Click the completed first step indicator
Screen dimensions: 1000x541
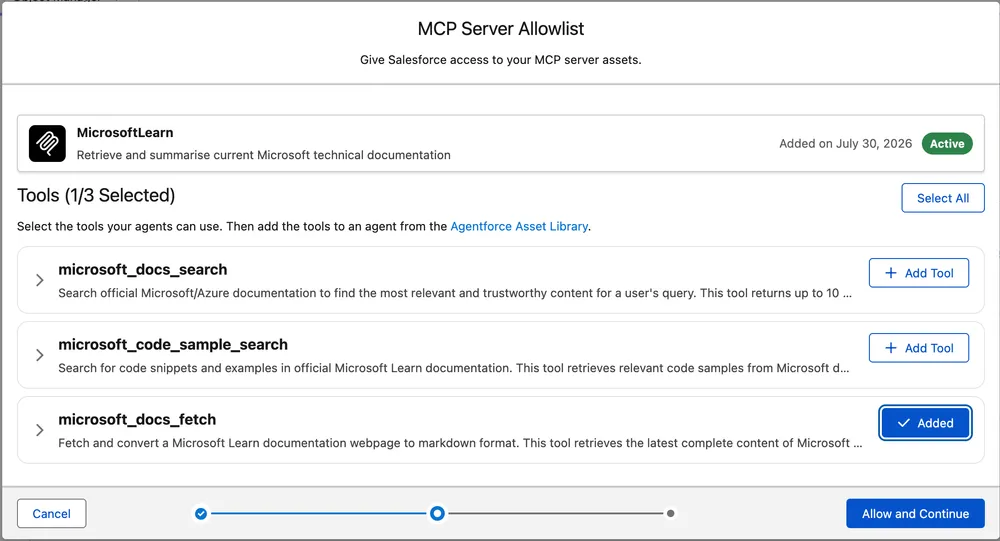pyautogui.click(x=201, y=514)
